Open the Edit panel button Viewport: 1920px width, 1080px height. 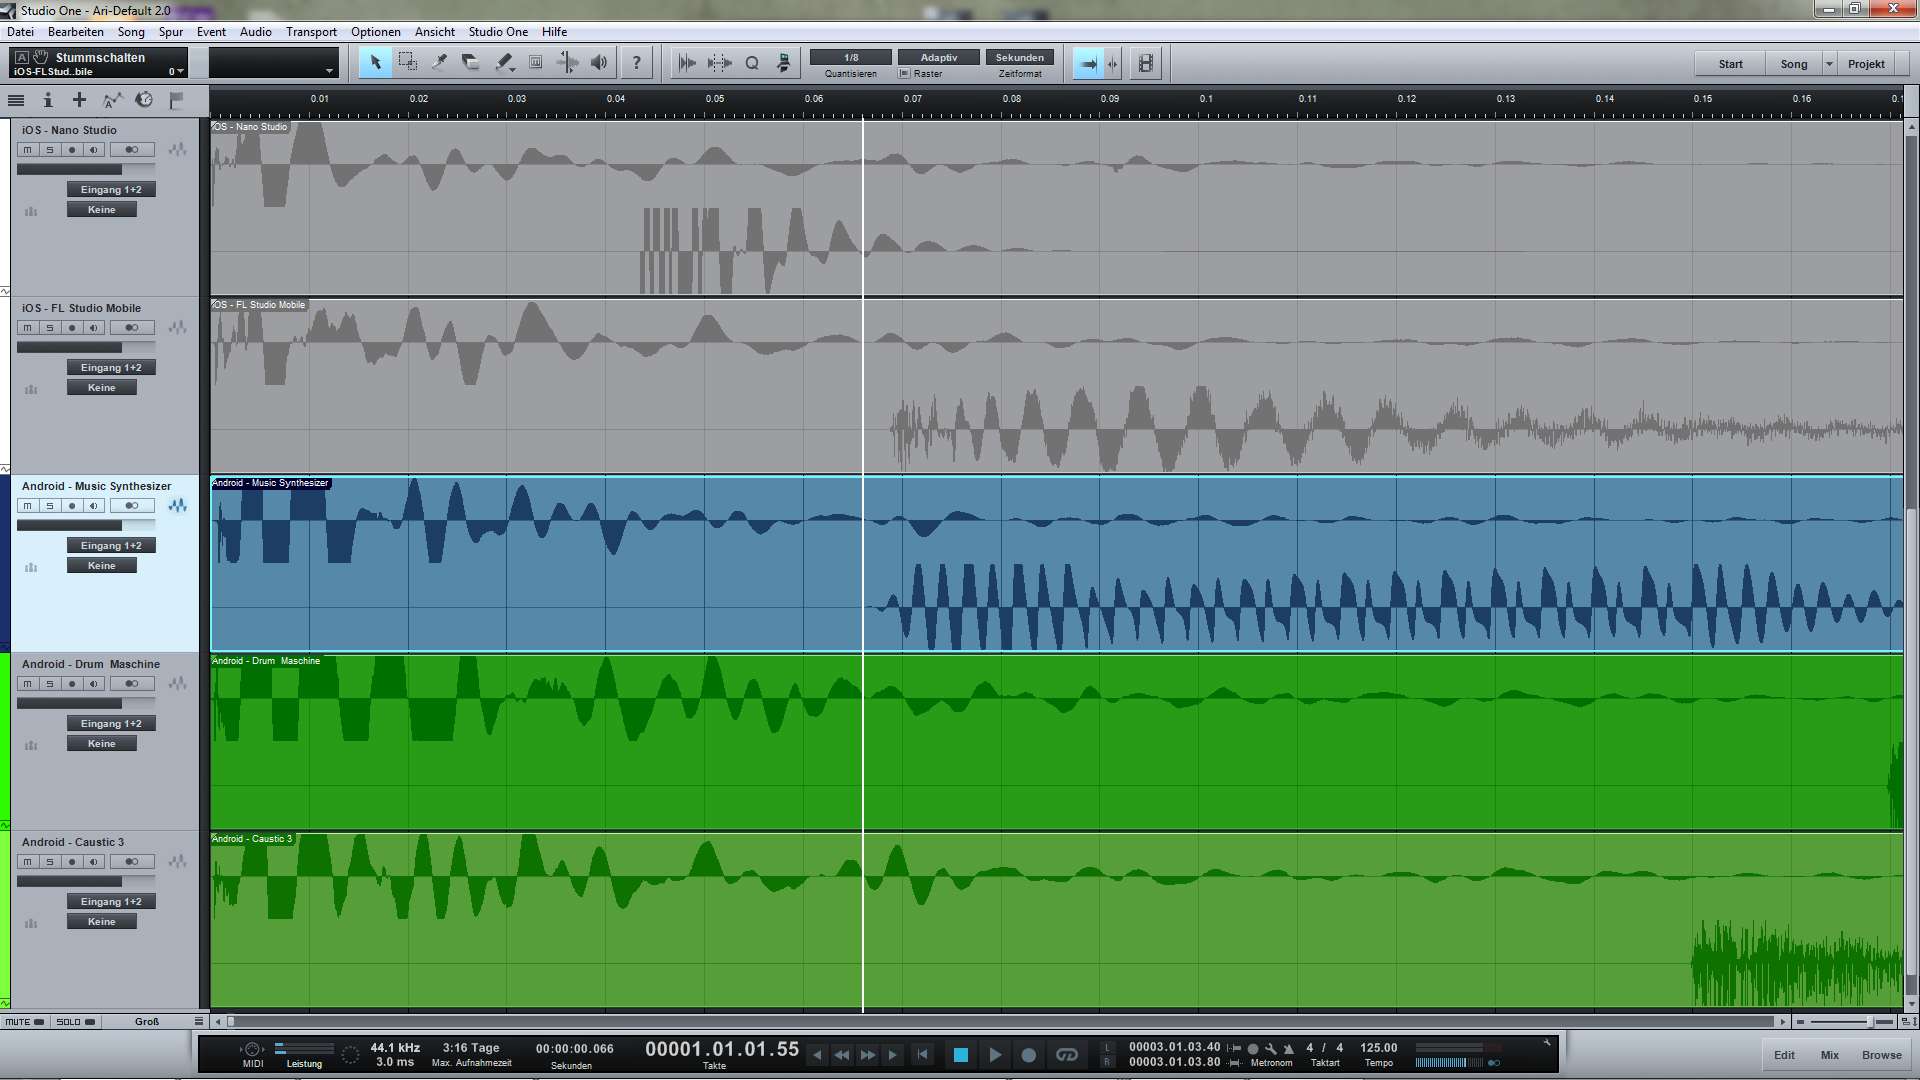pyautogui.click(x=1784, y=1055)
